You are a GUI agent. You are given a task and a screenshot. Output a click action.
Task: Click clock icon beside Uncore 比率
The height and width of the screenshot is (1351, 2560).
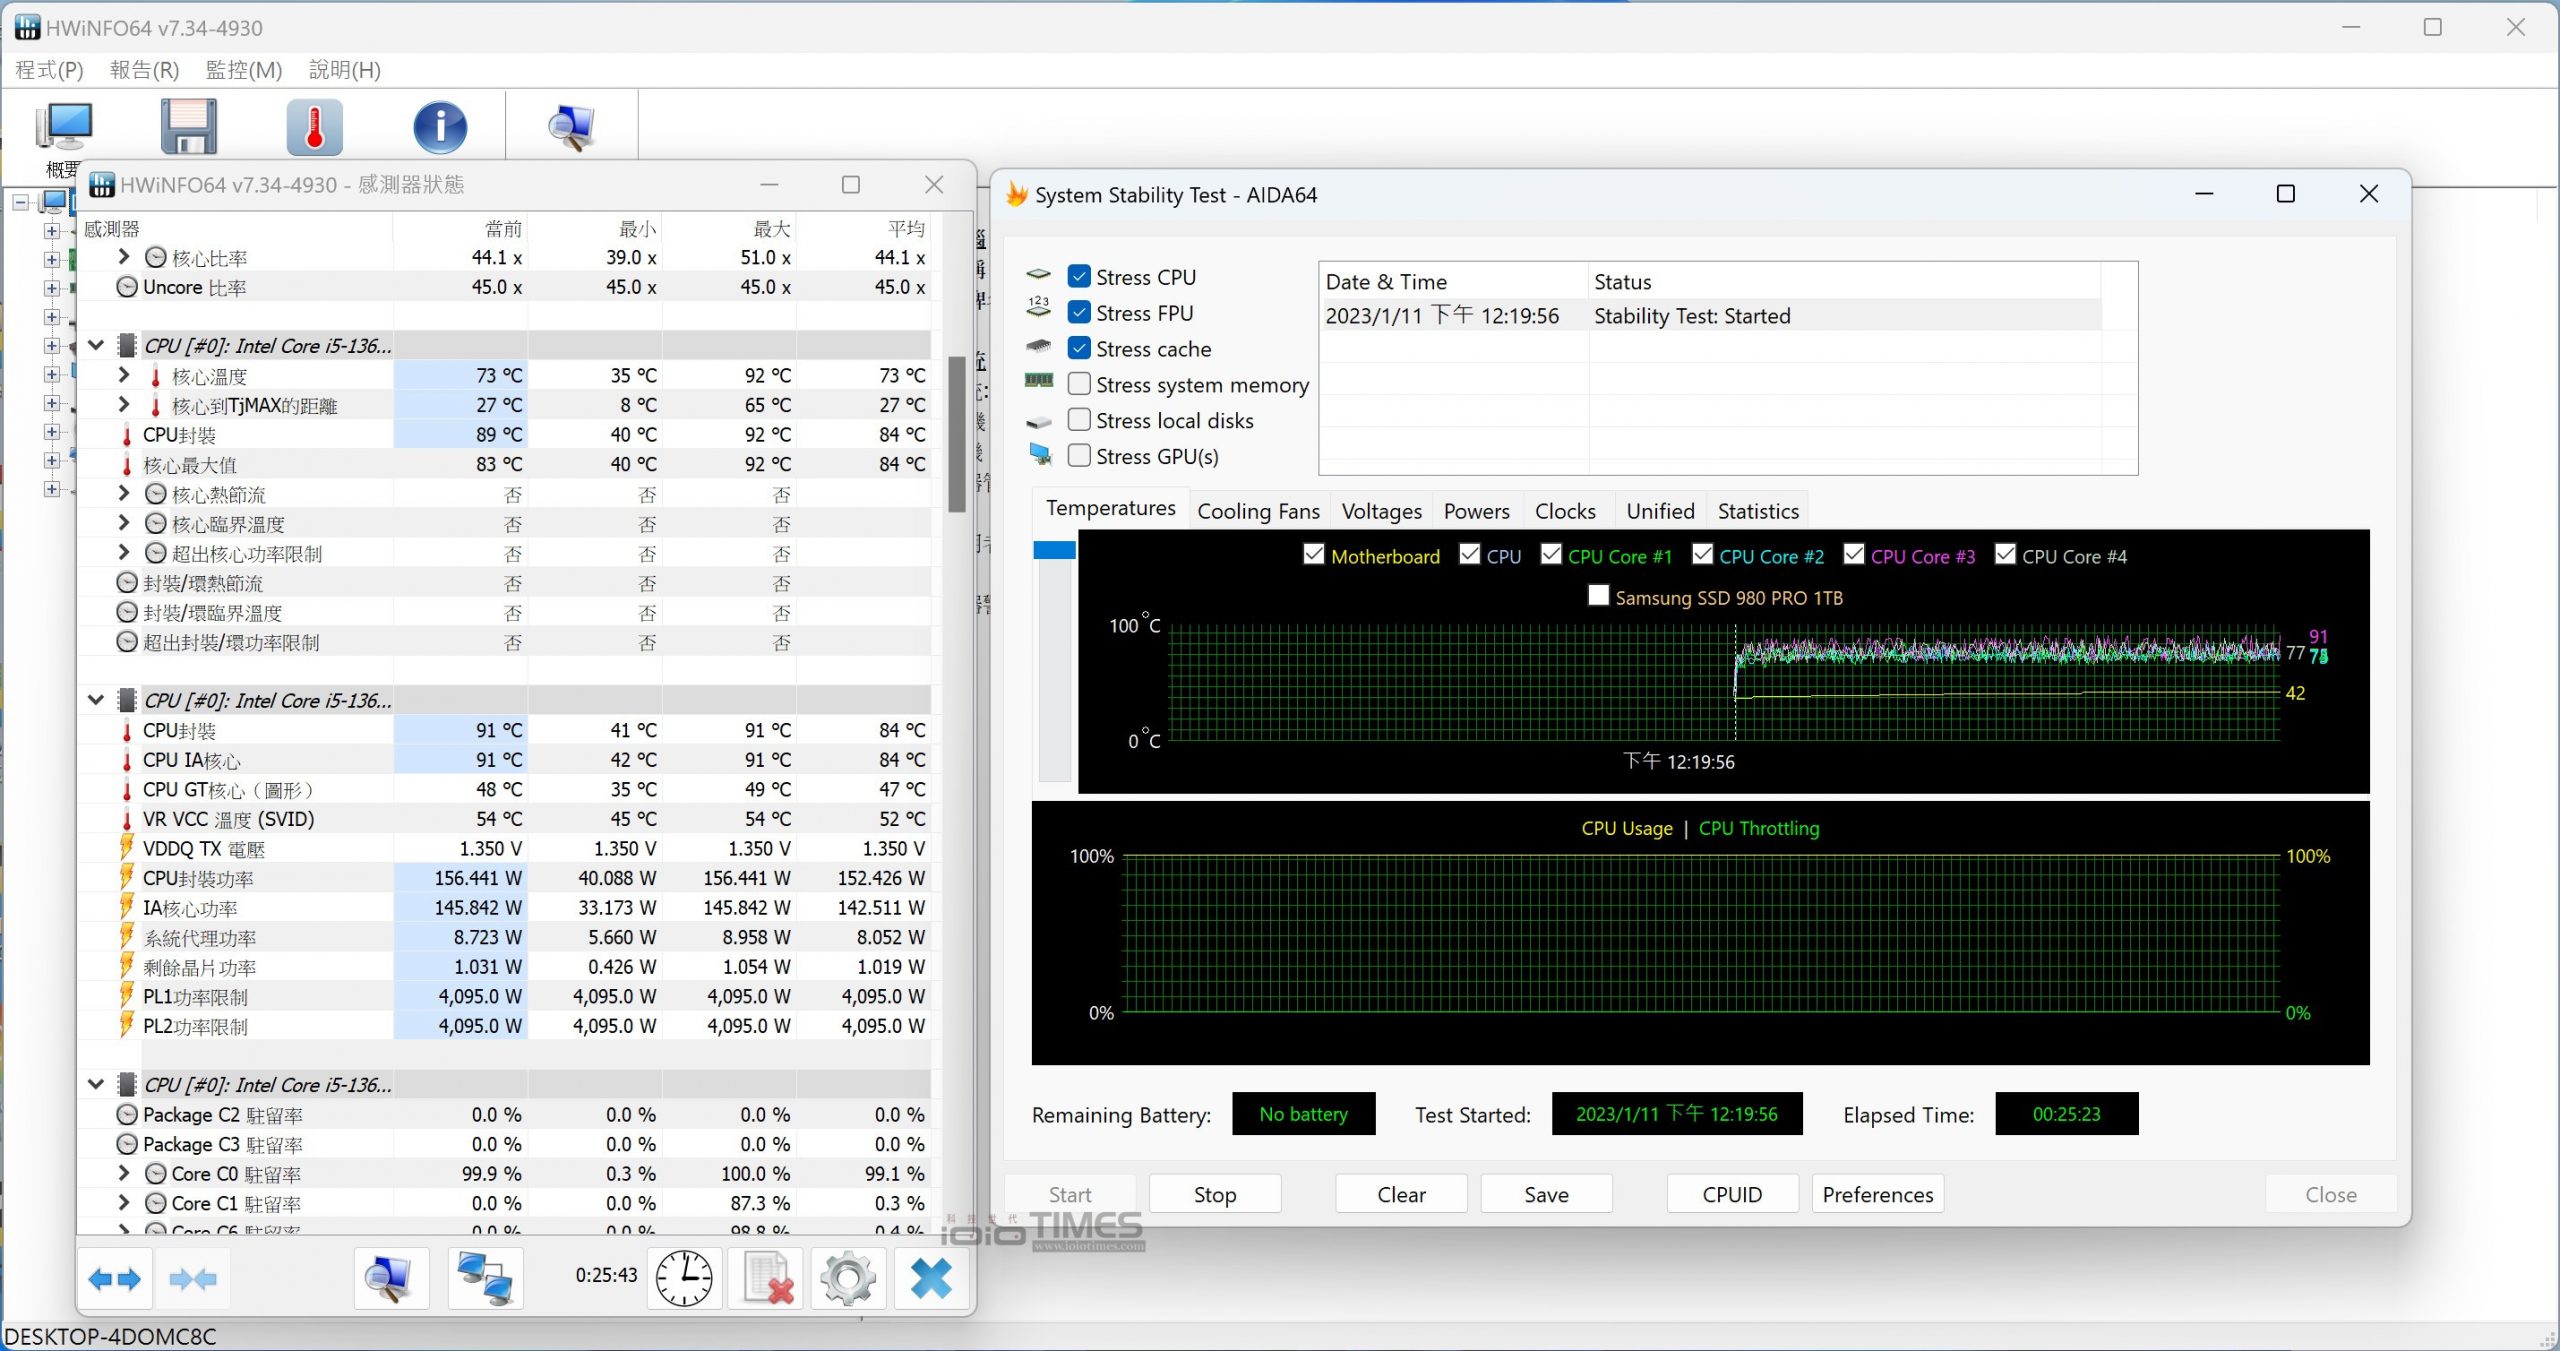127,287
